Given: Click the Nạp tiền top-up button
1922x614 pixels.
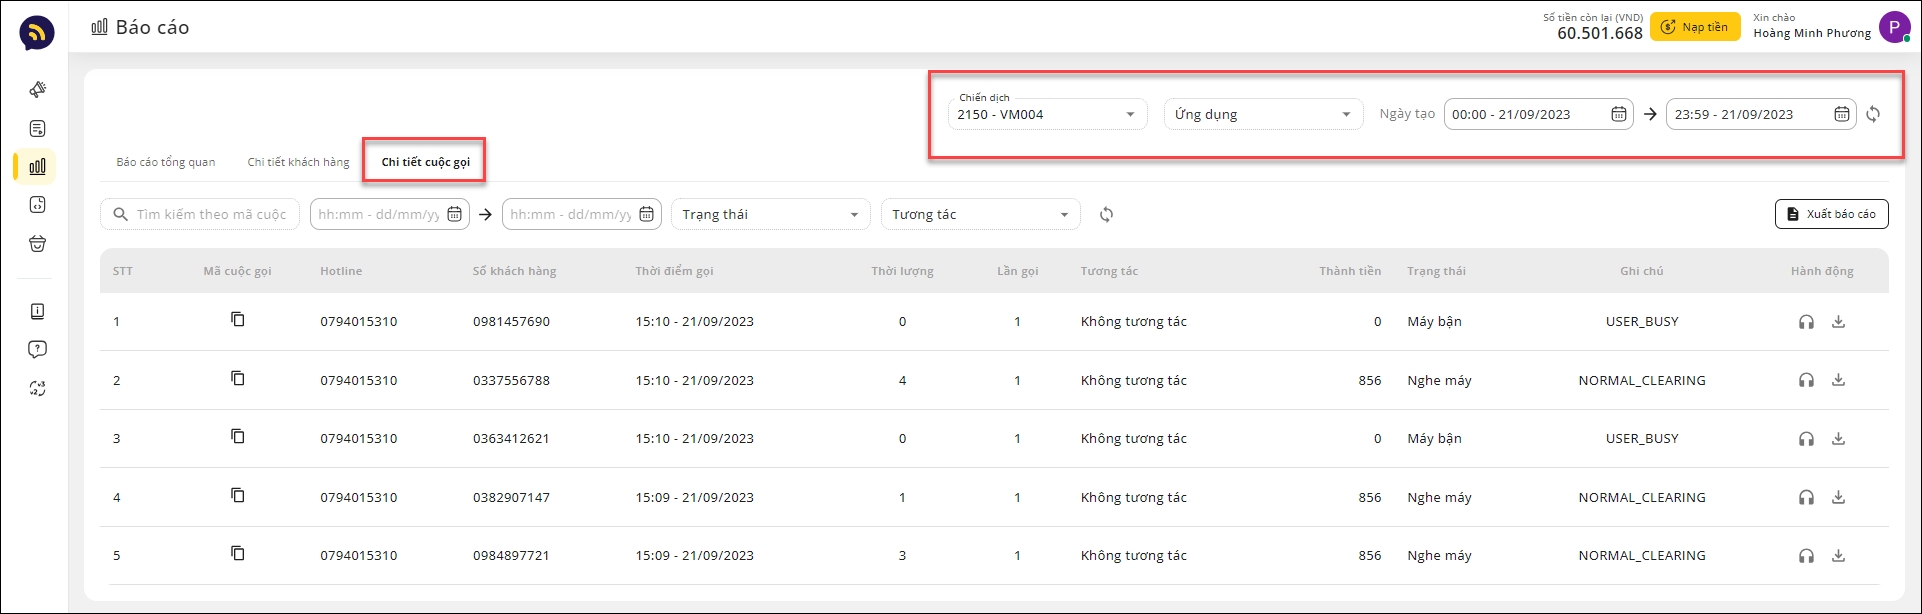Looking at the screenshot, I should [1694, 27].
